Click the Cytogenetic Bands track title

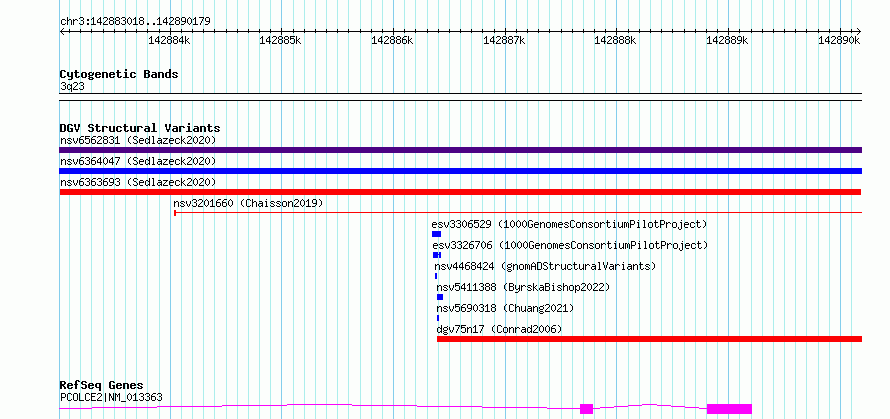119,74
